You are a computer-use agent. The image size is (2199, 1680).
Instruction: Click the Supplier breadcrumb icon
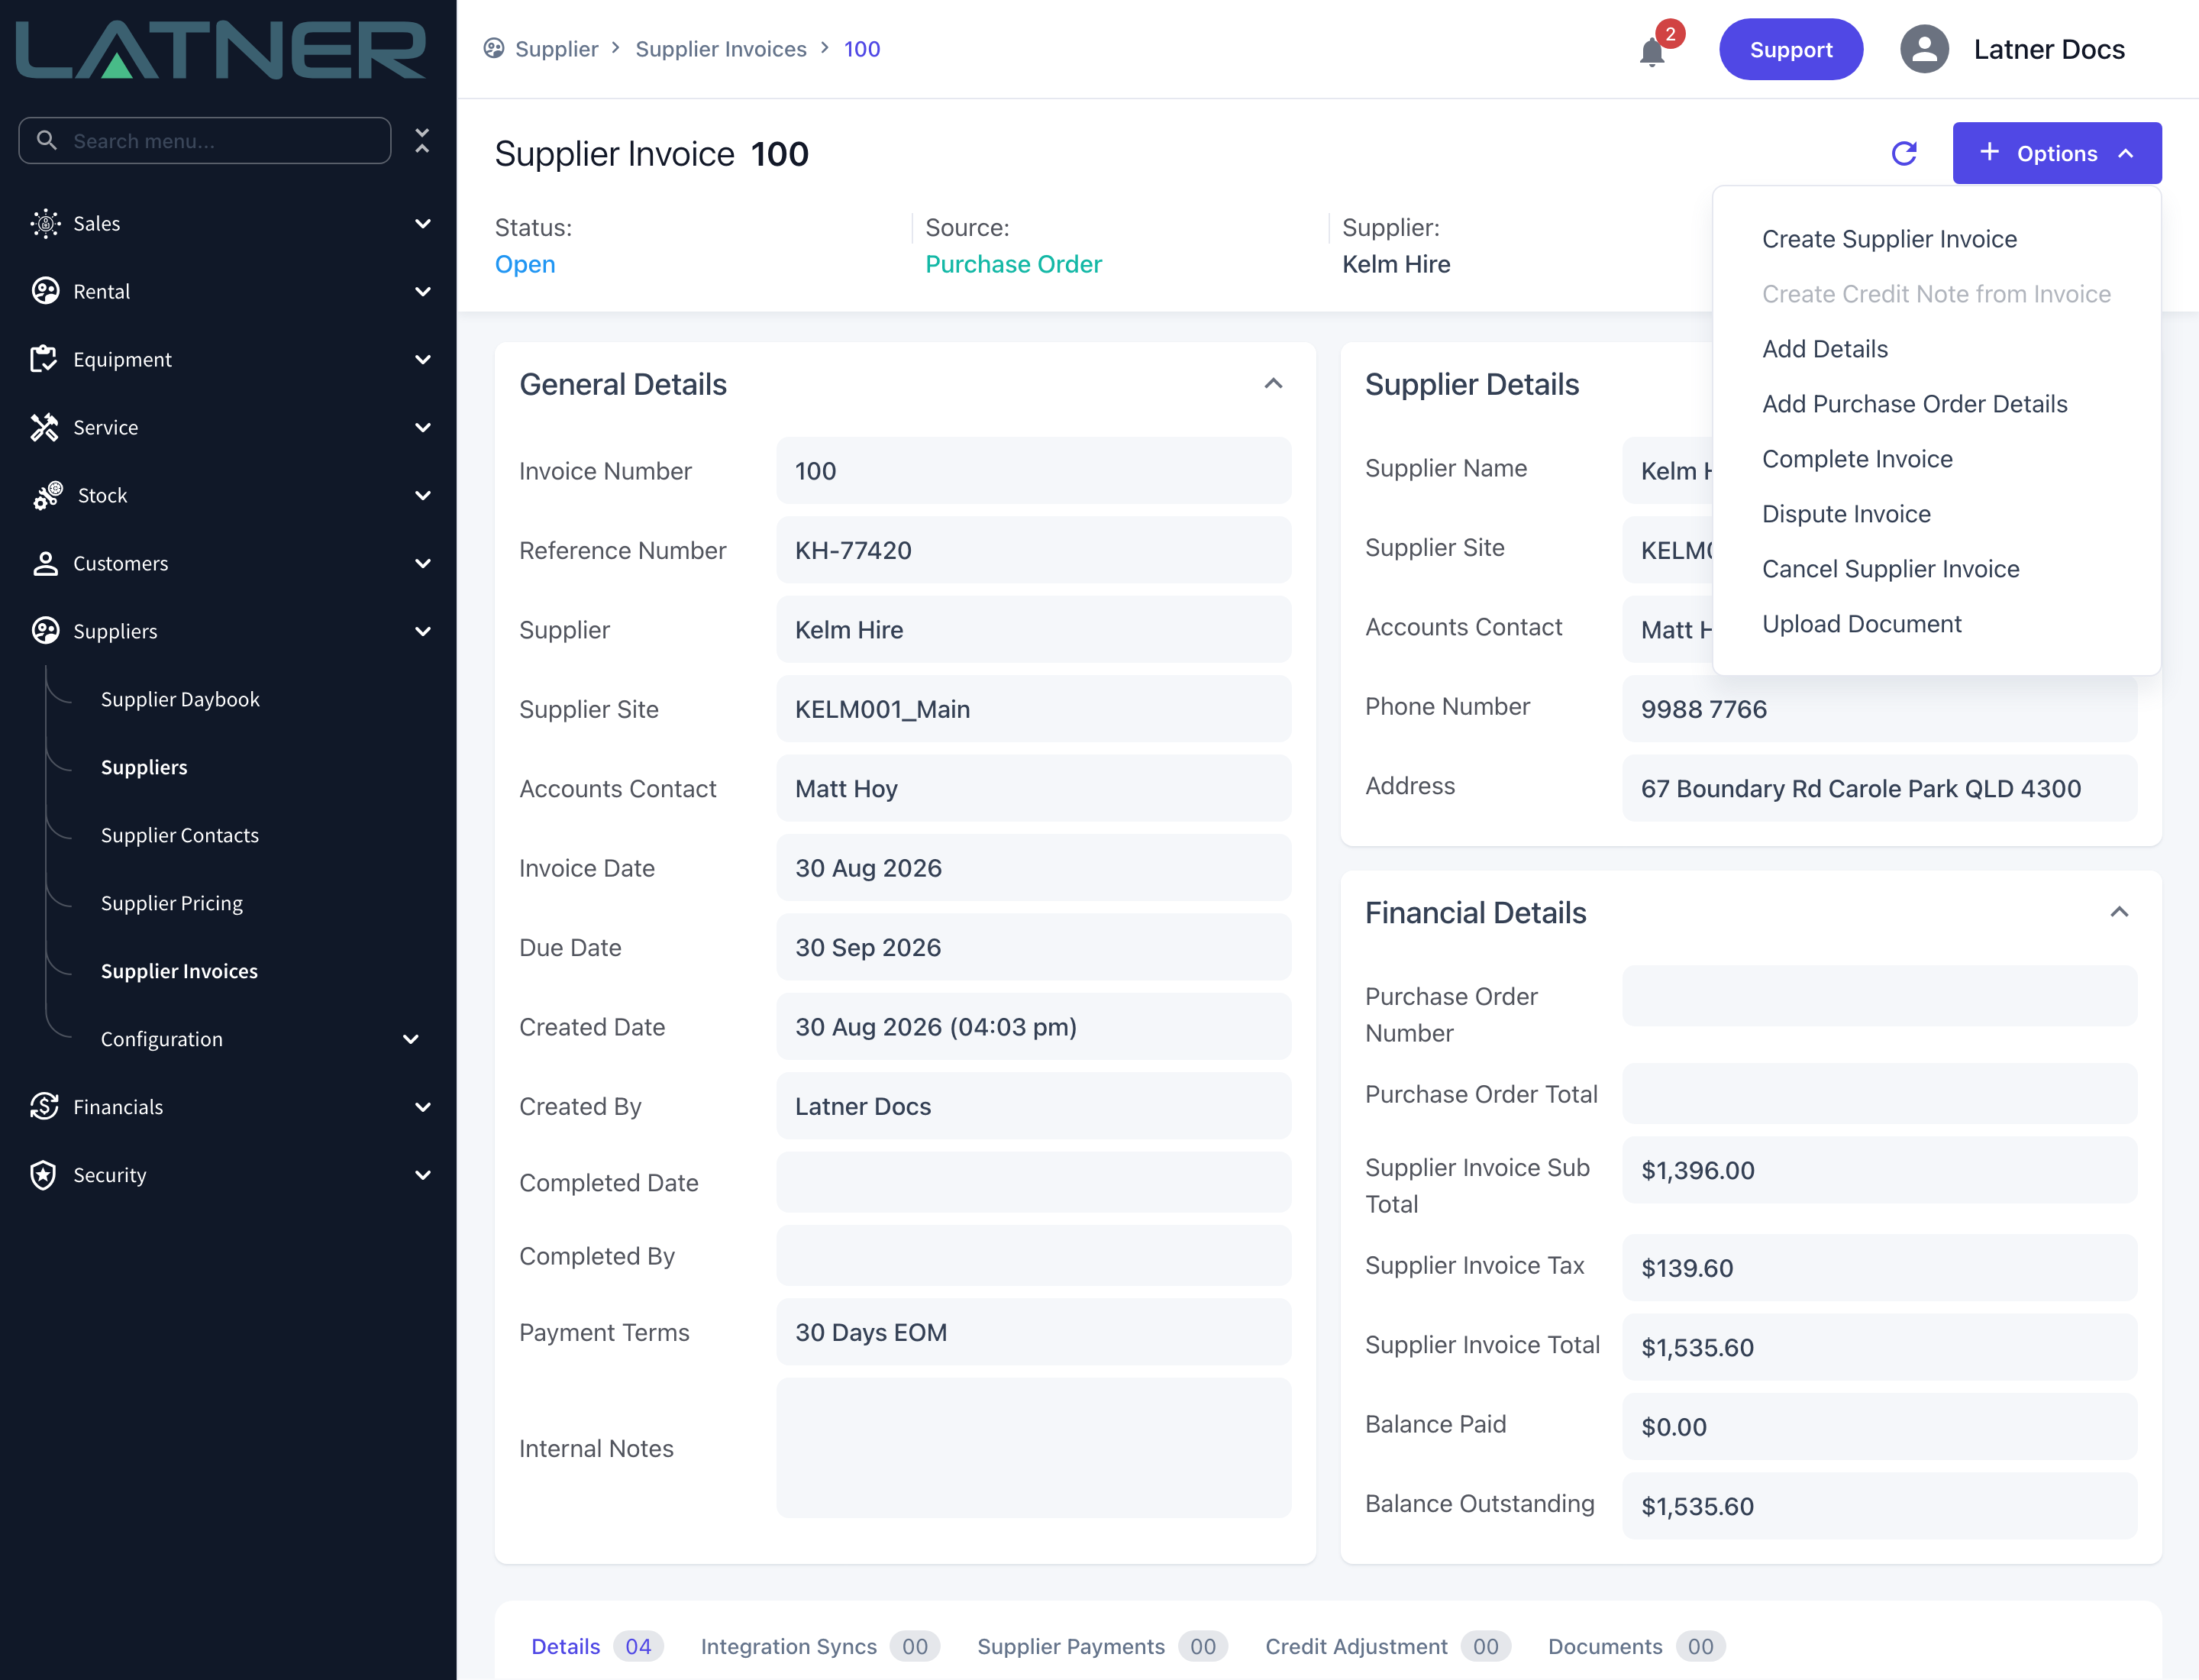(494, 48)
